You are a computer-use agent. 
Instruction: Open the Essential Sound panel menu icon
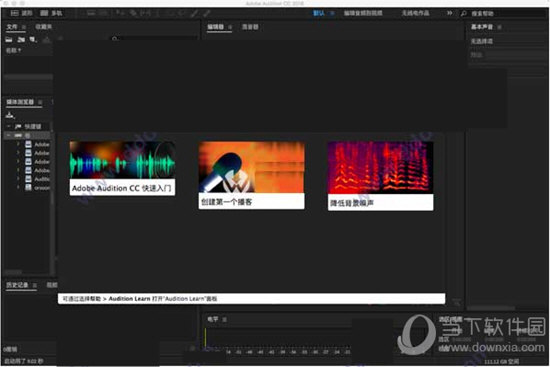pos(499,27)
